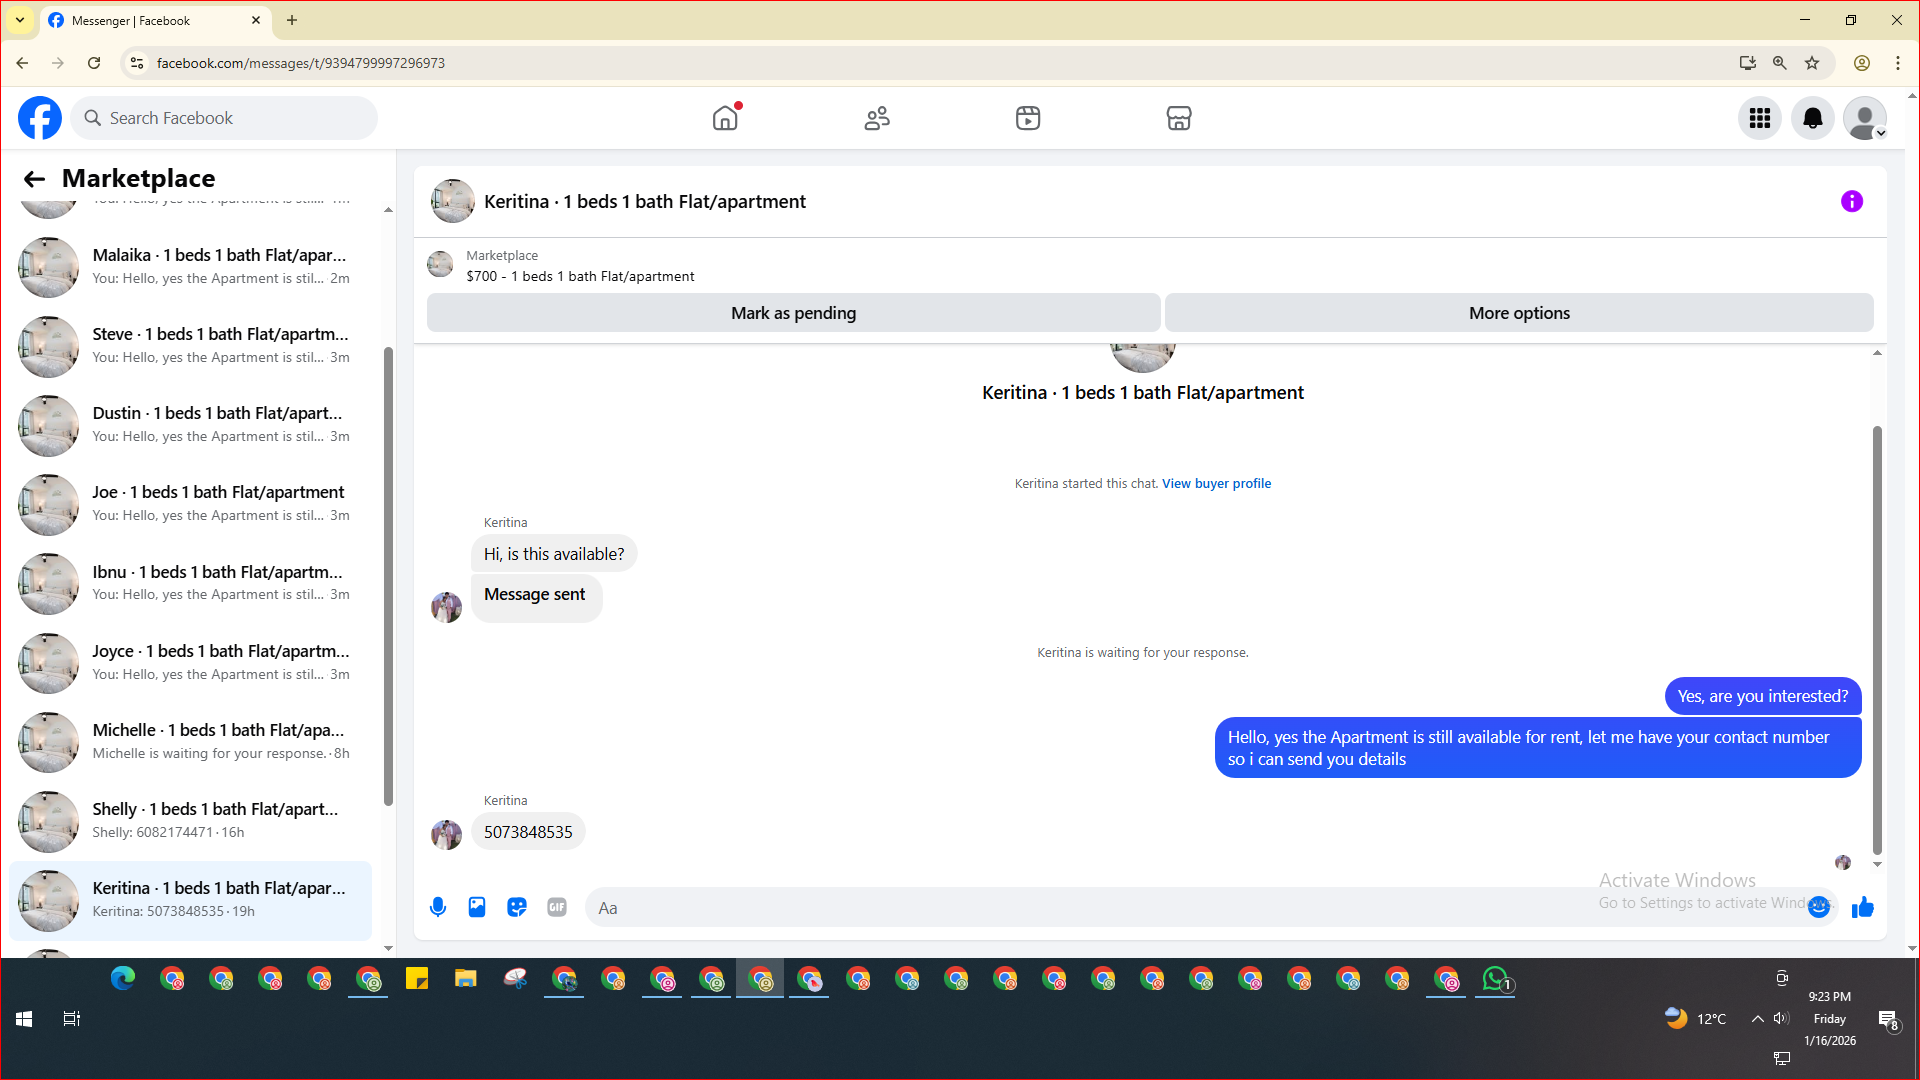This screenshot has width=1920, height=1080.
Task: Open conversation information purple icon
Action: tap(1852, 201)
